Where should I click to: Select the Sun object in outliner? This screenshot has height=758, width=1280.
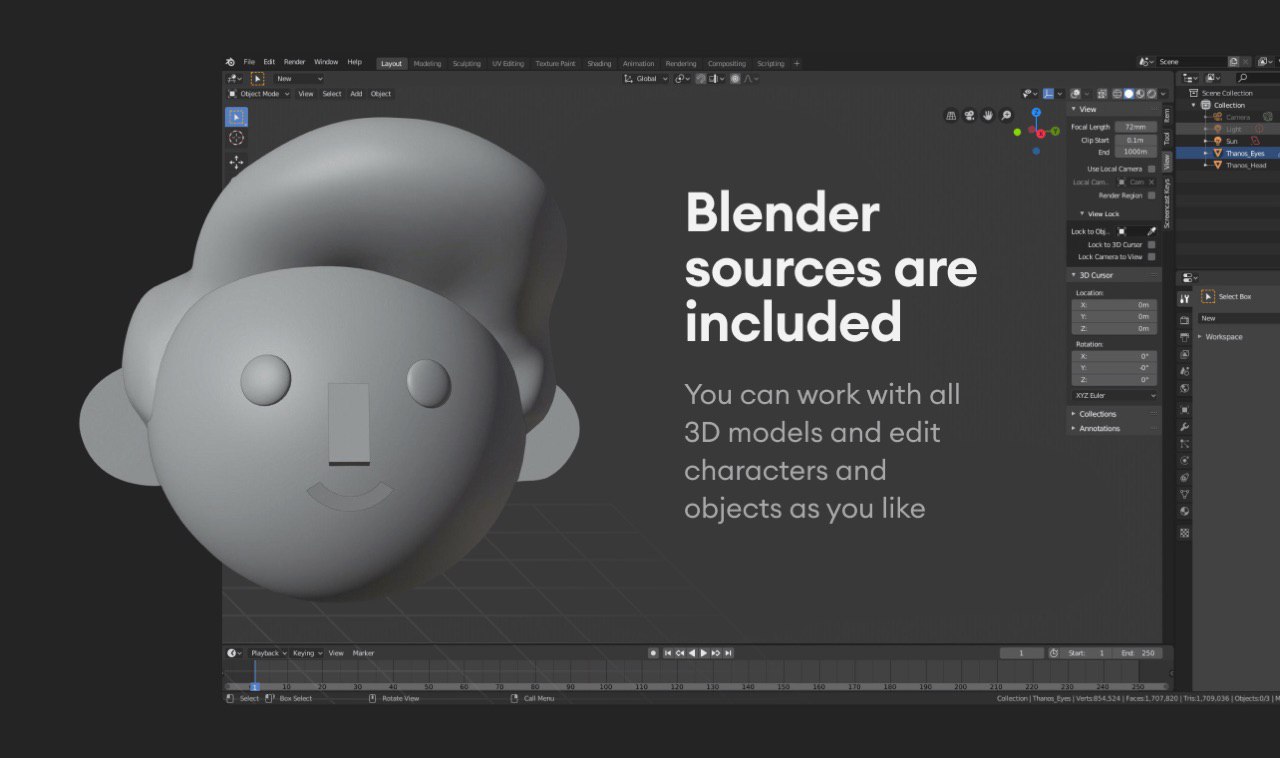(1231, 141)
